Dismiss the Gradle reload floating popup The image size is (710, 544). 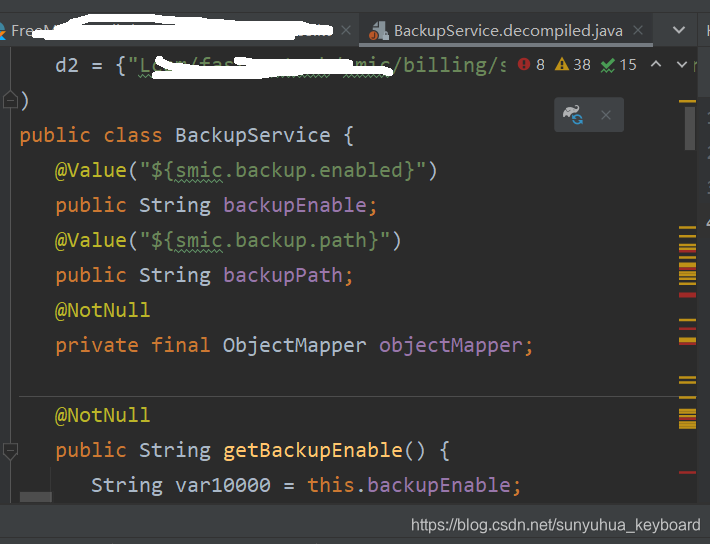click(606, 115)
